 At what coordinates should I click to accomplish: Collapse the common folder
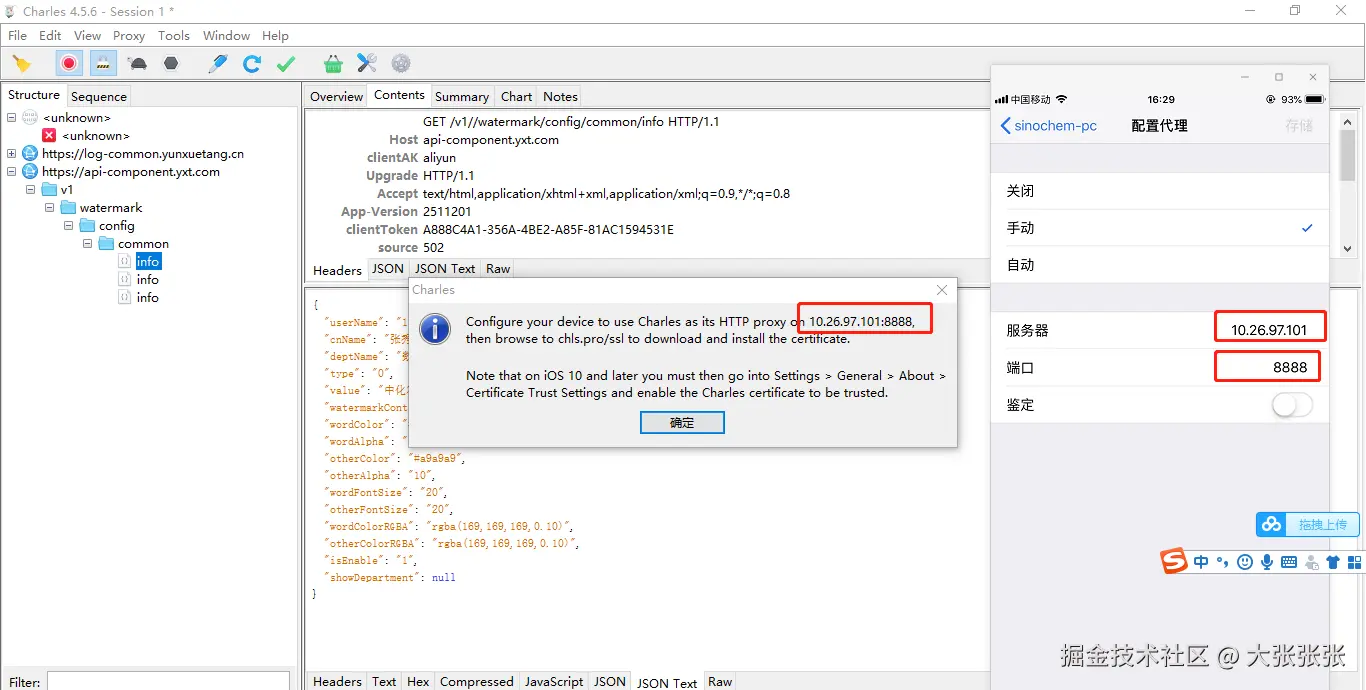click(87, 243)
